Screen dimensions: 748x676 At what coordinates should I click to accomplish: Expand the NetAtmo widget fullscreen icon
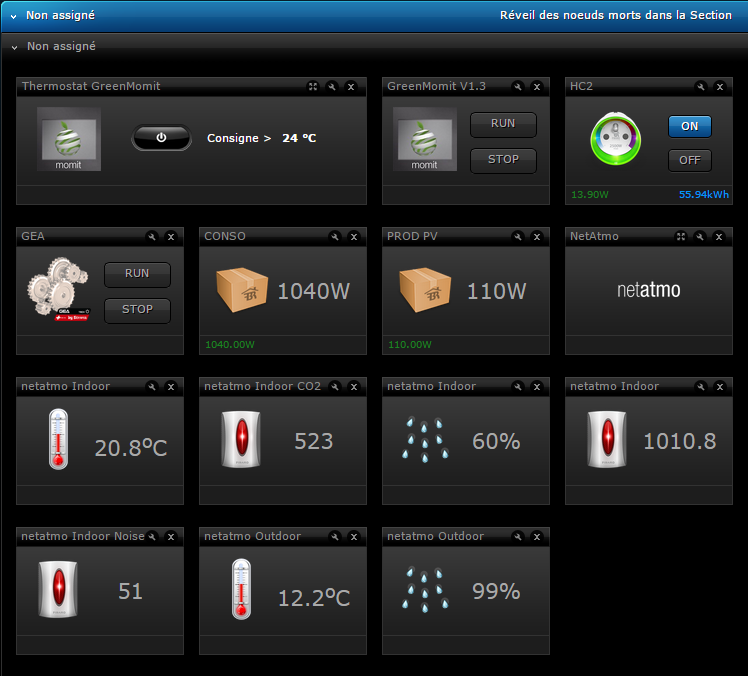click(x=681, y=237)
